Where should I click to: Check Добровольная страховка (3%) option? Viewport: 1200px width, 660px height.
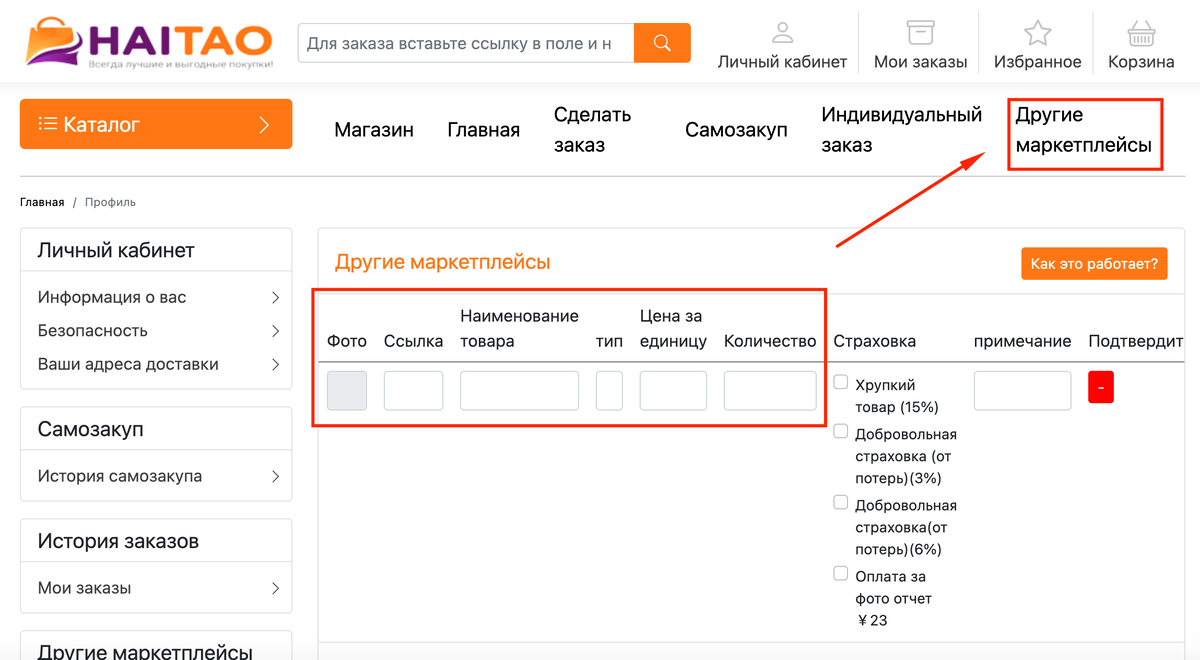(x=841, y=431)
